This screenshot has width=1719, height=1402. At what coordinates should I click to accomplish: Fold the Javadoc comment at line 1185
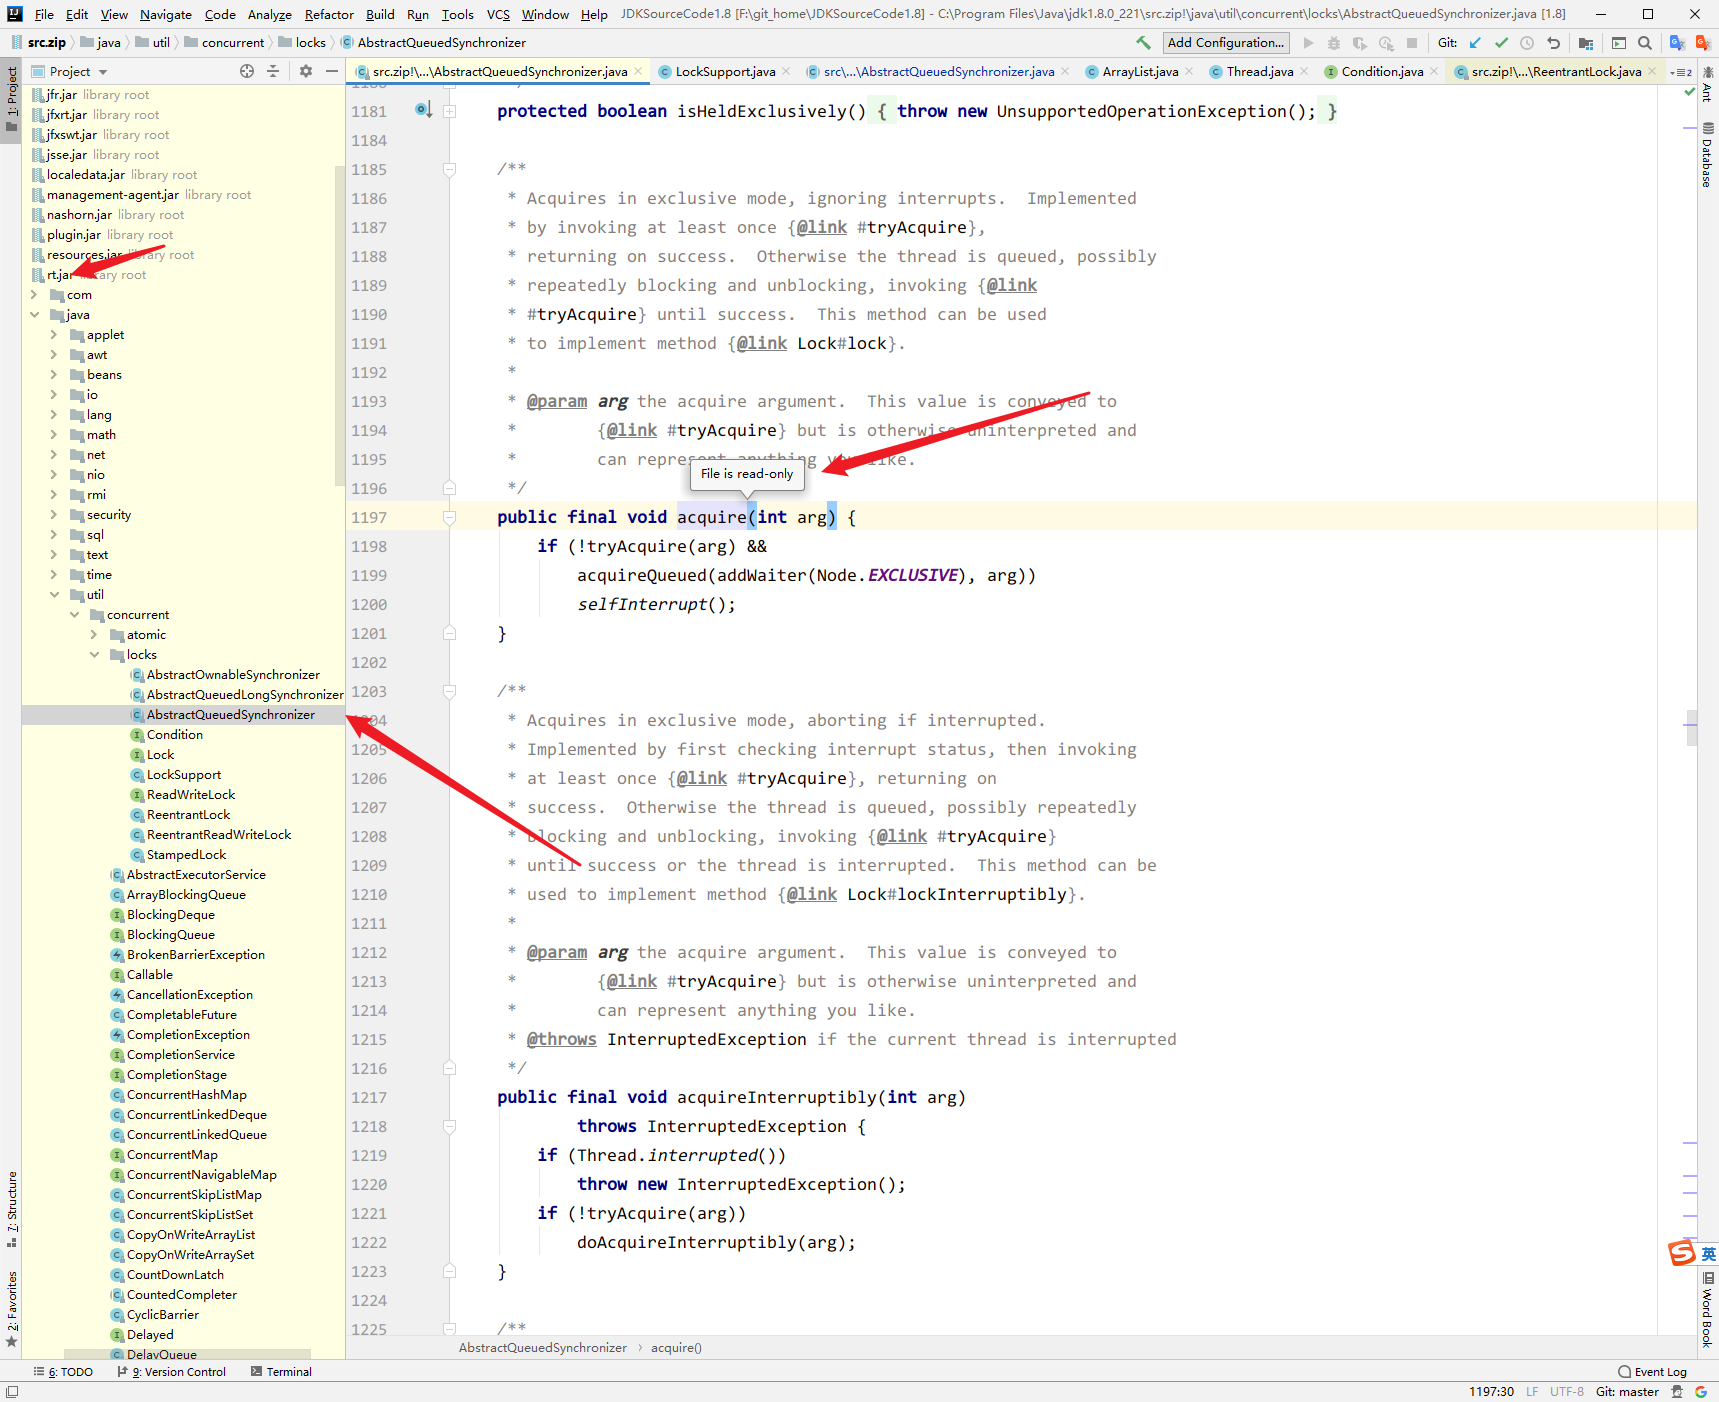[450, 169]
